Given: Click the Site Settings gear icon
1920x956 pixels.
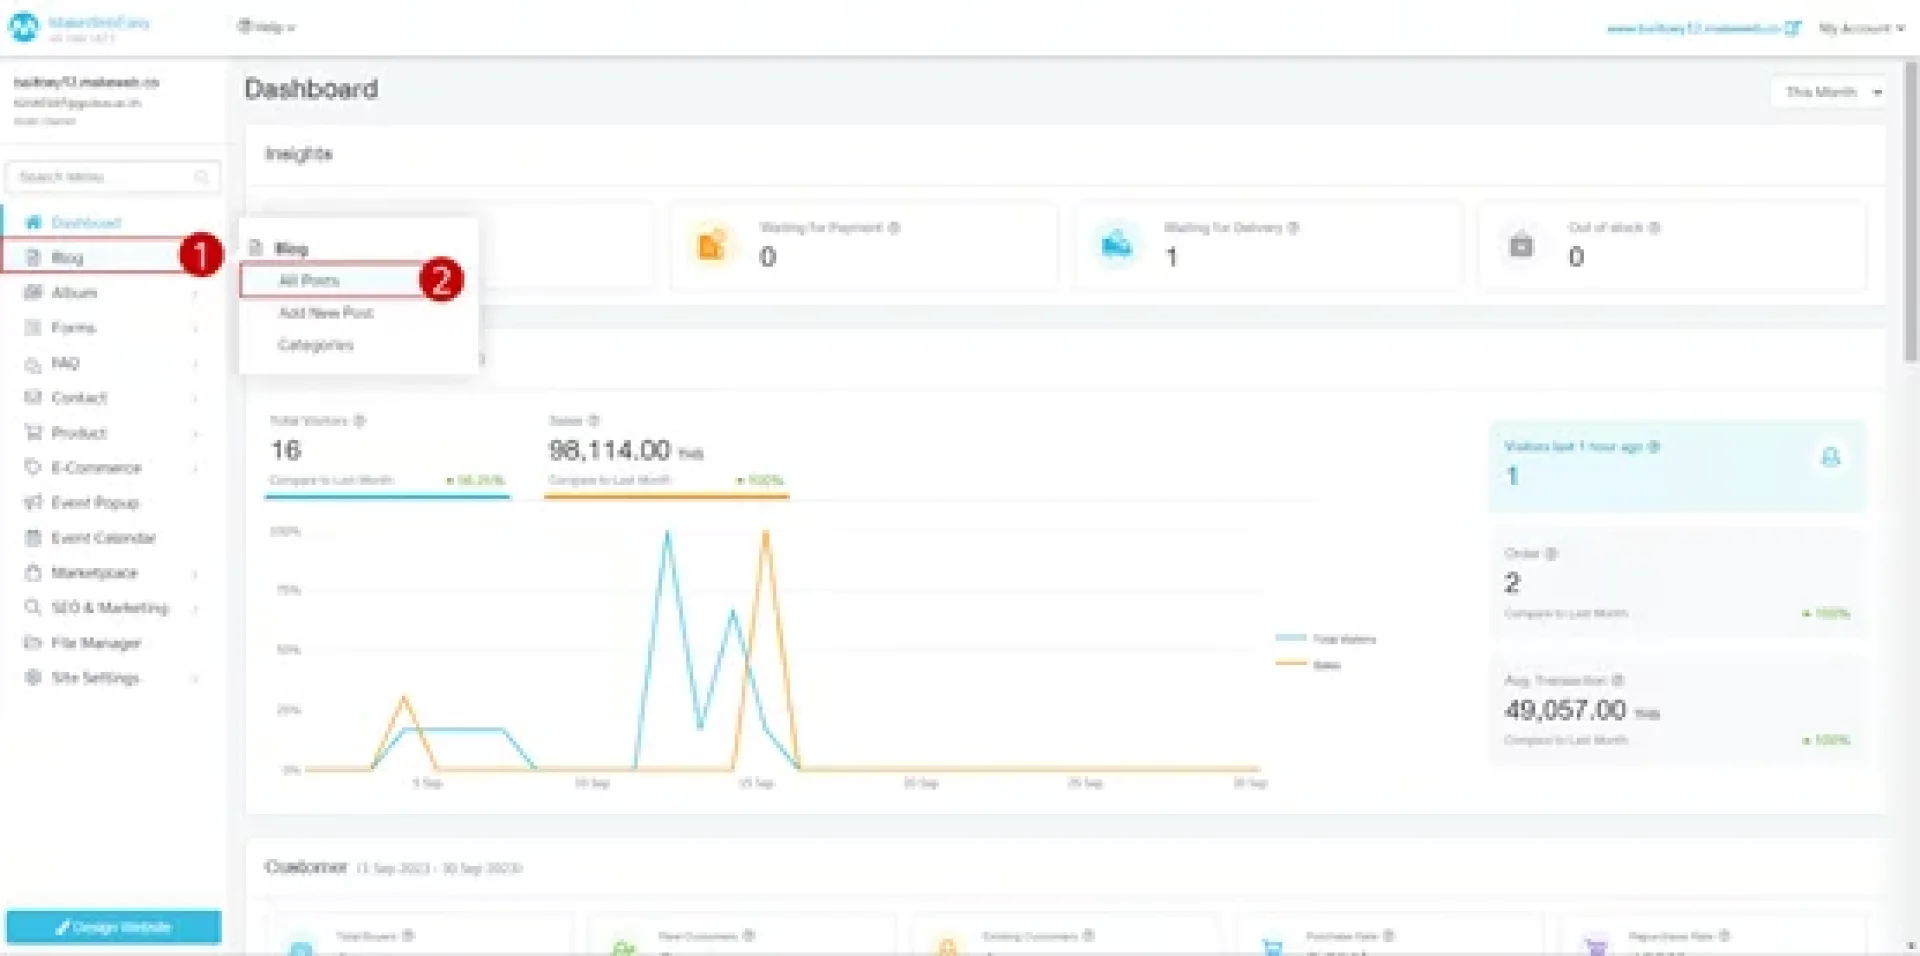Looking at the screenshot, I should click(x=33, y=678).
